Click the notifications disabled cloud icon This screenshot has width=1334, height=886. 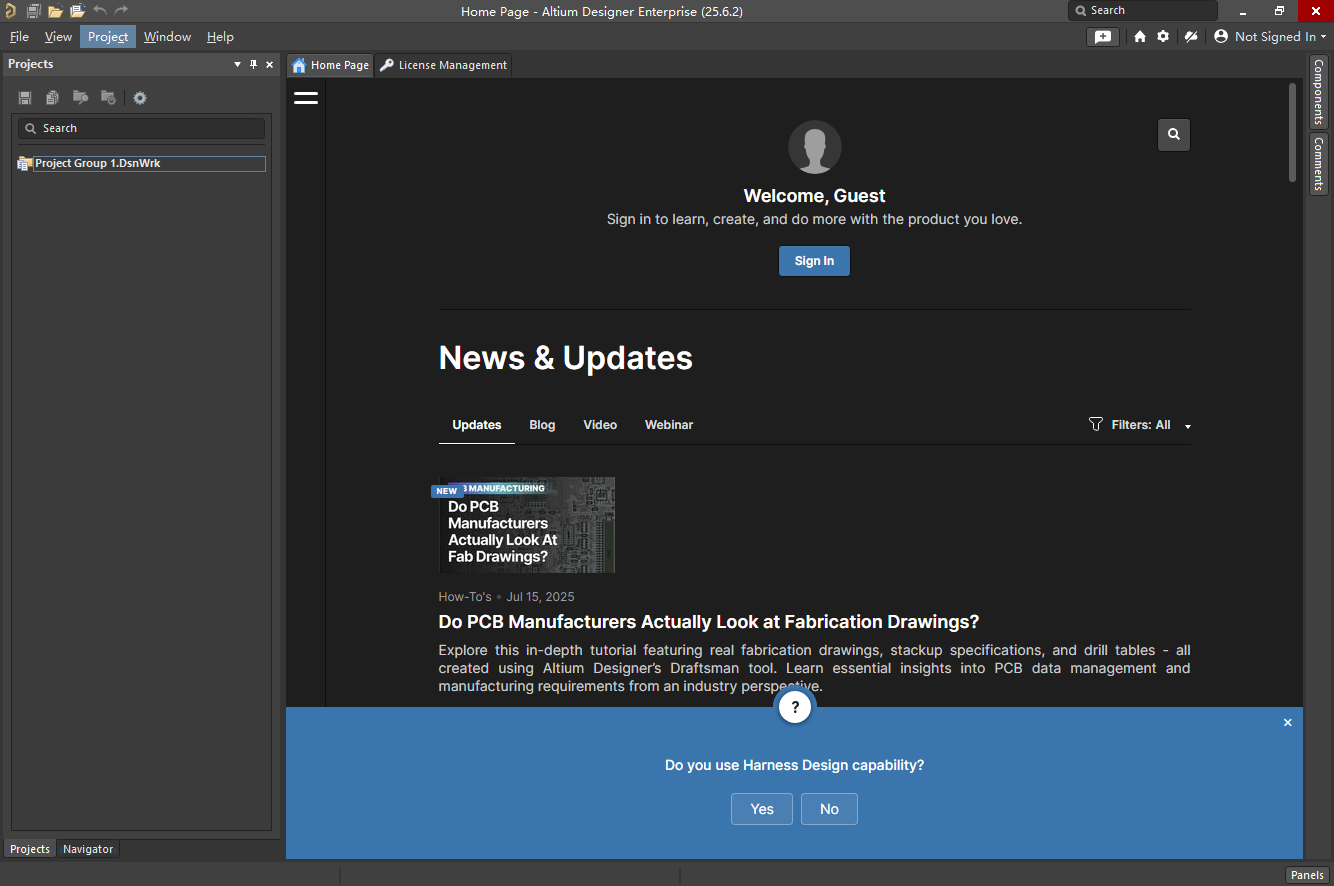tap(1190, 37)
